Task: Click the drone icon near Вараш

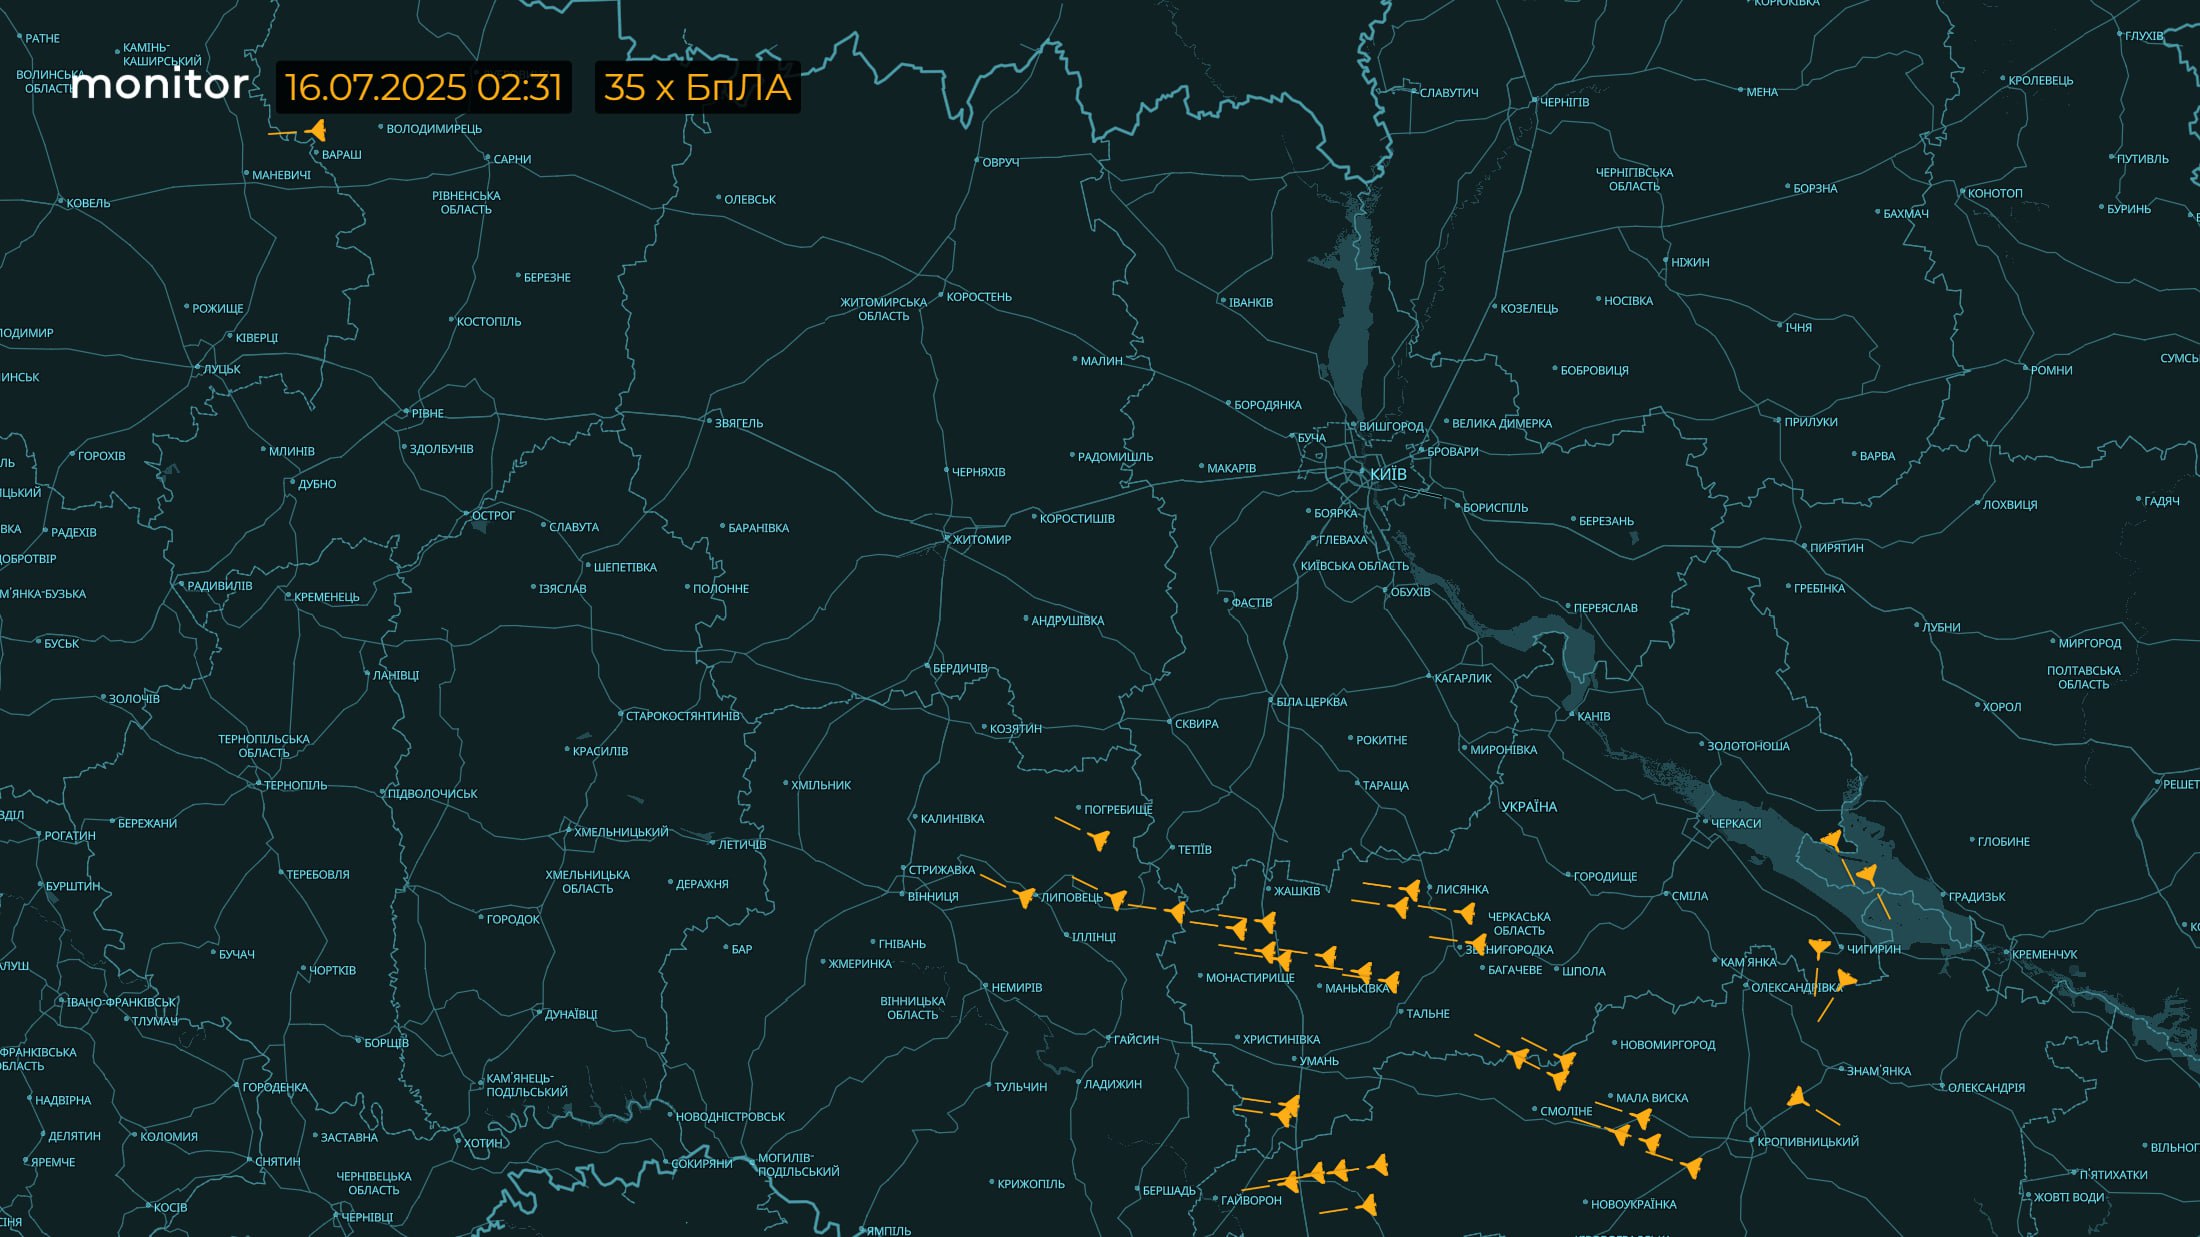Action: [317, 131]
